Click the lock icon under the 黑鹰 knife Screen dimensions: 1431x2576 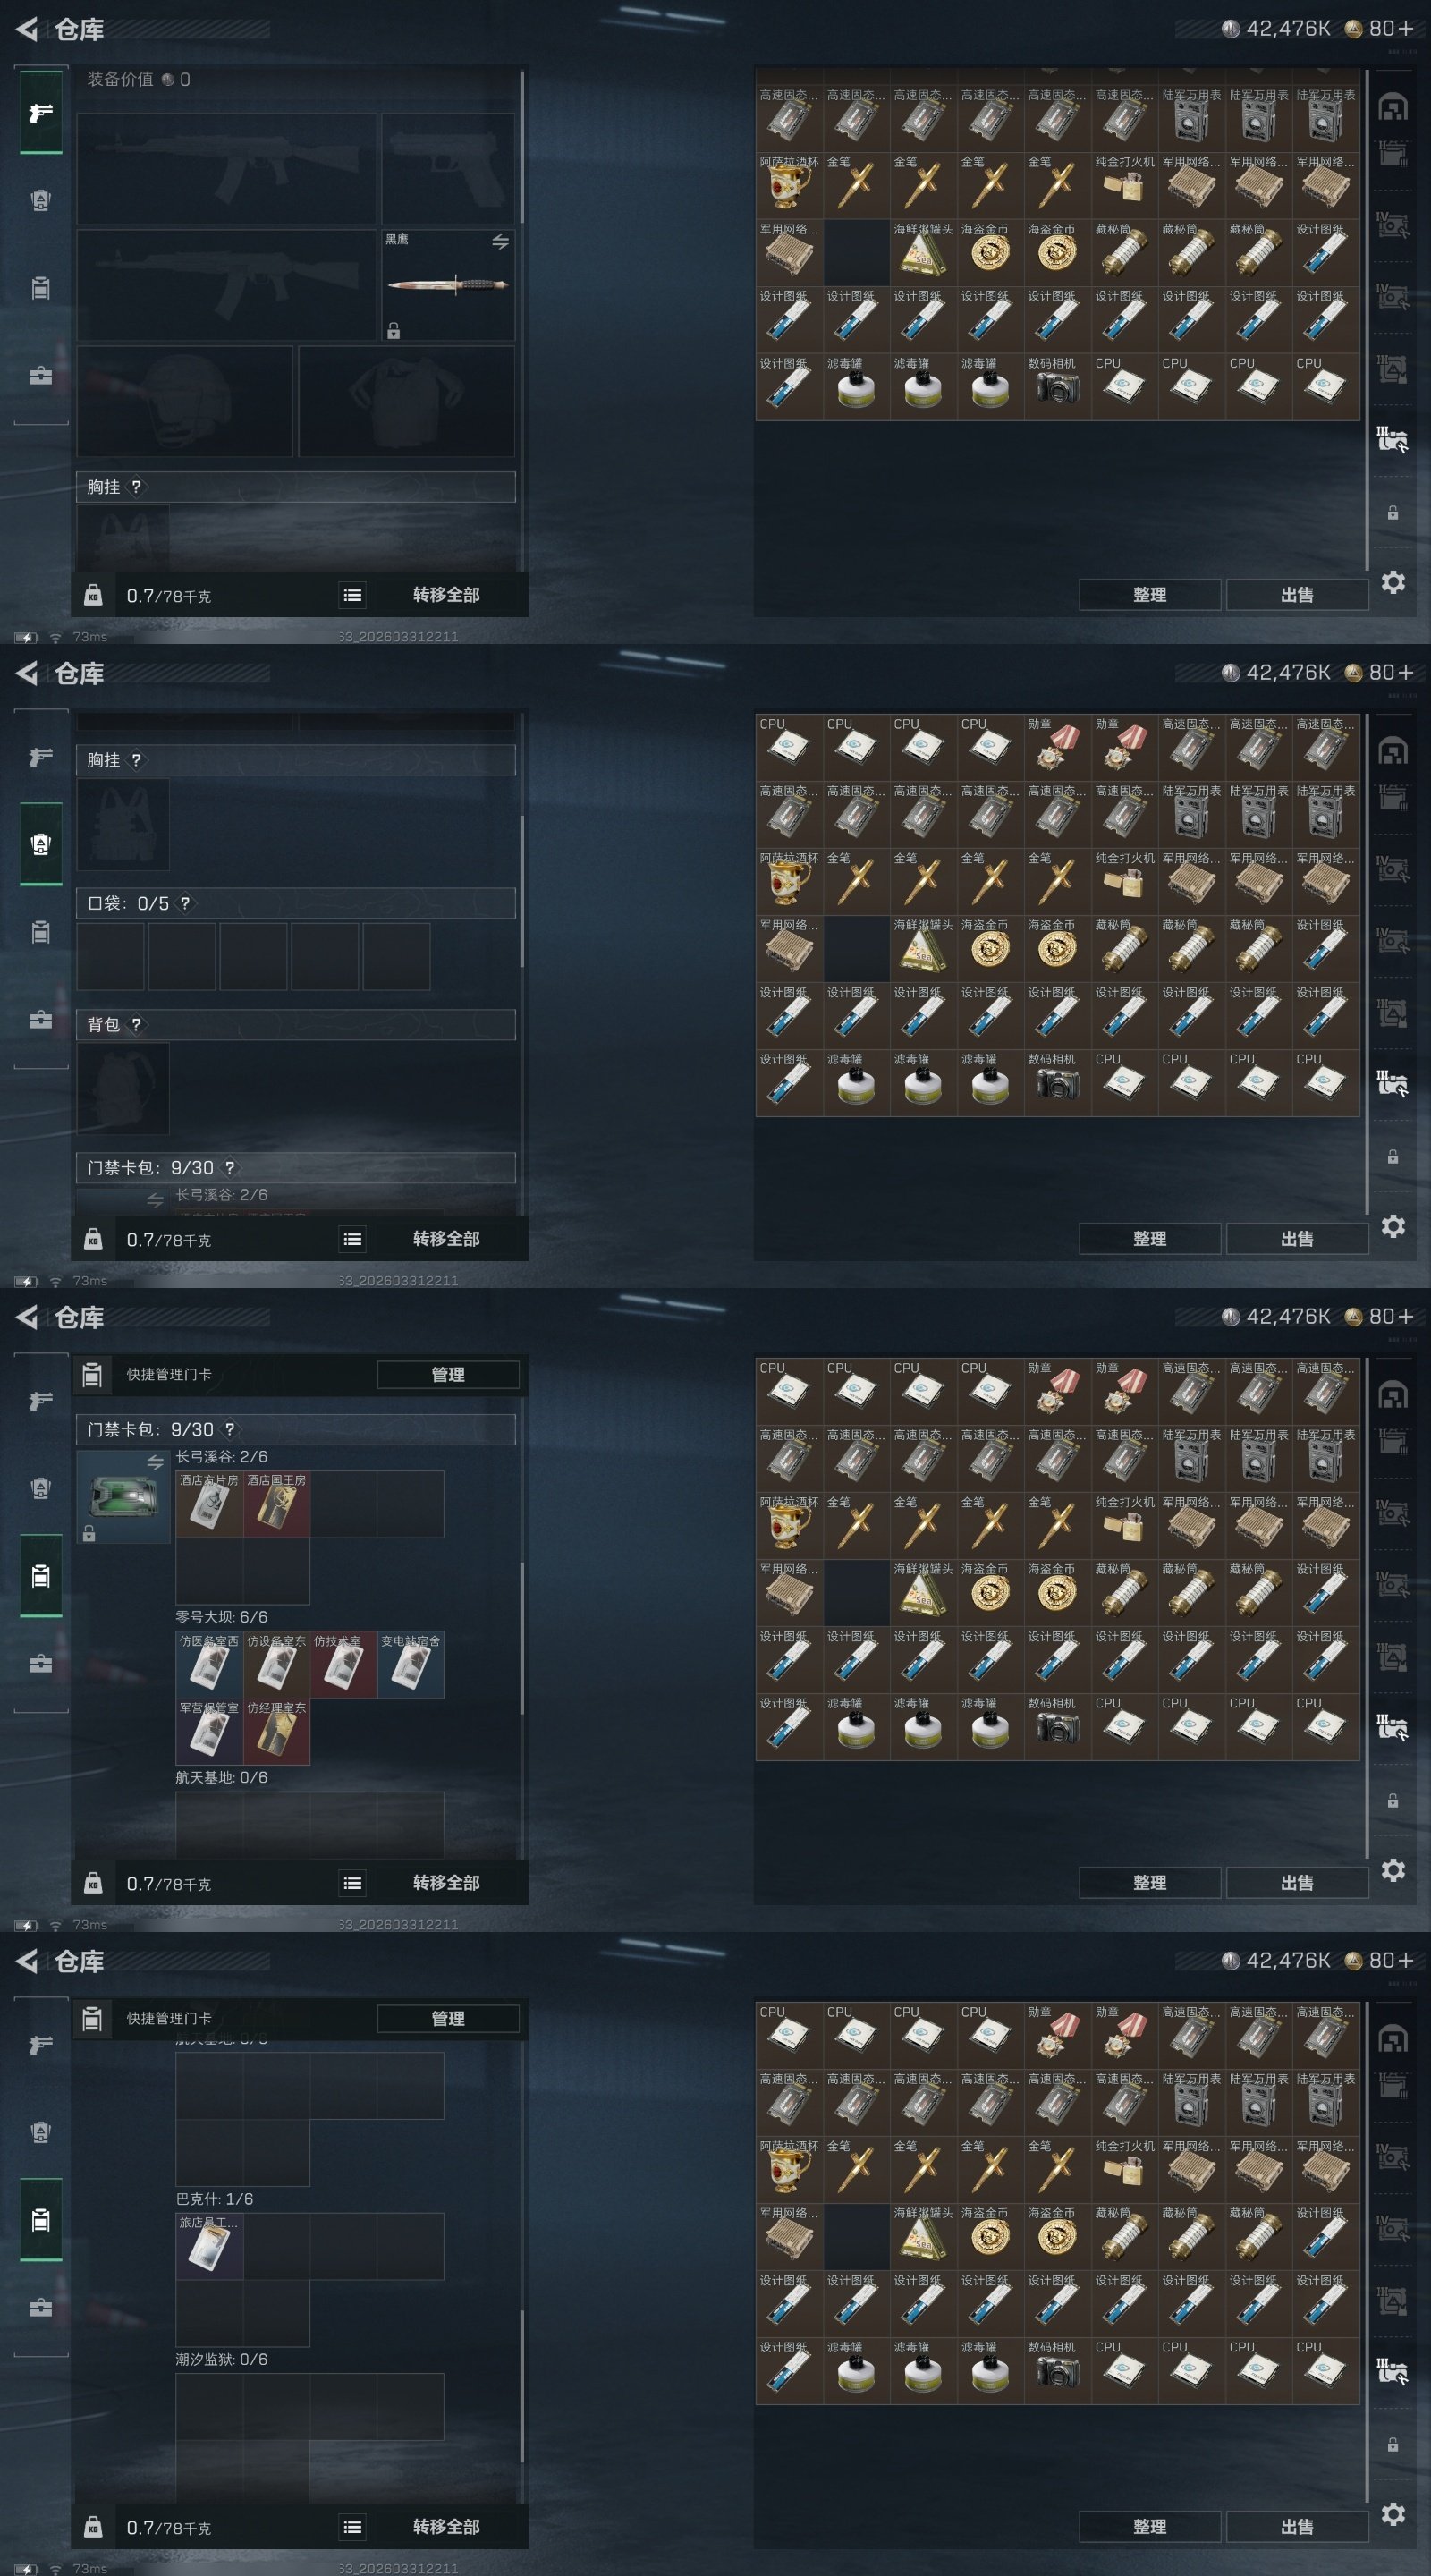393,331
